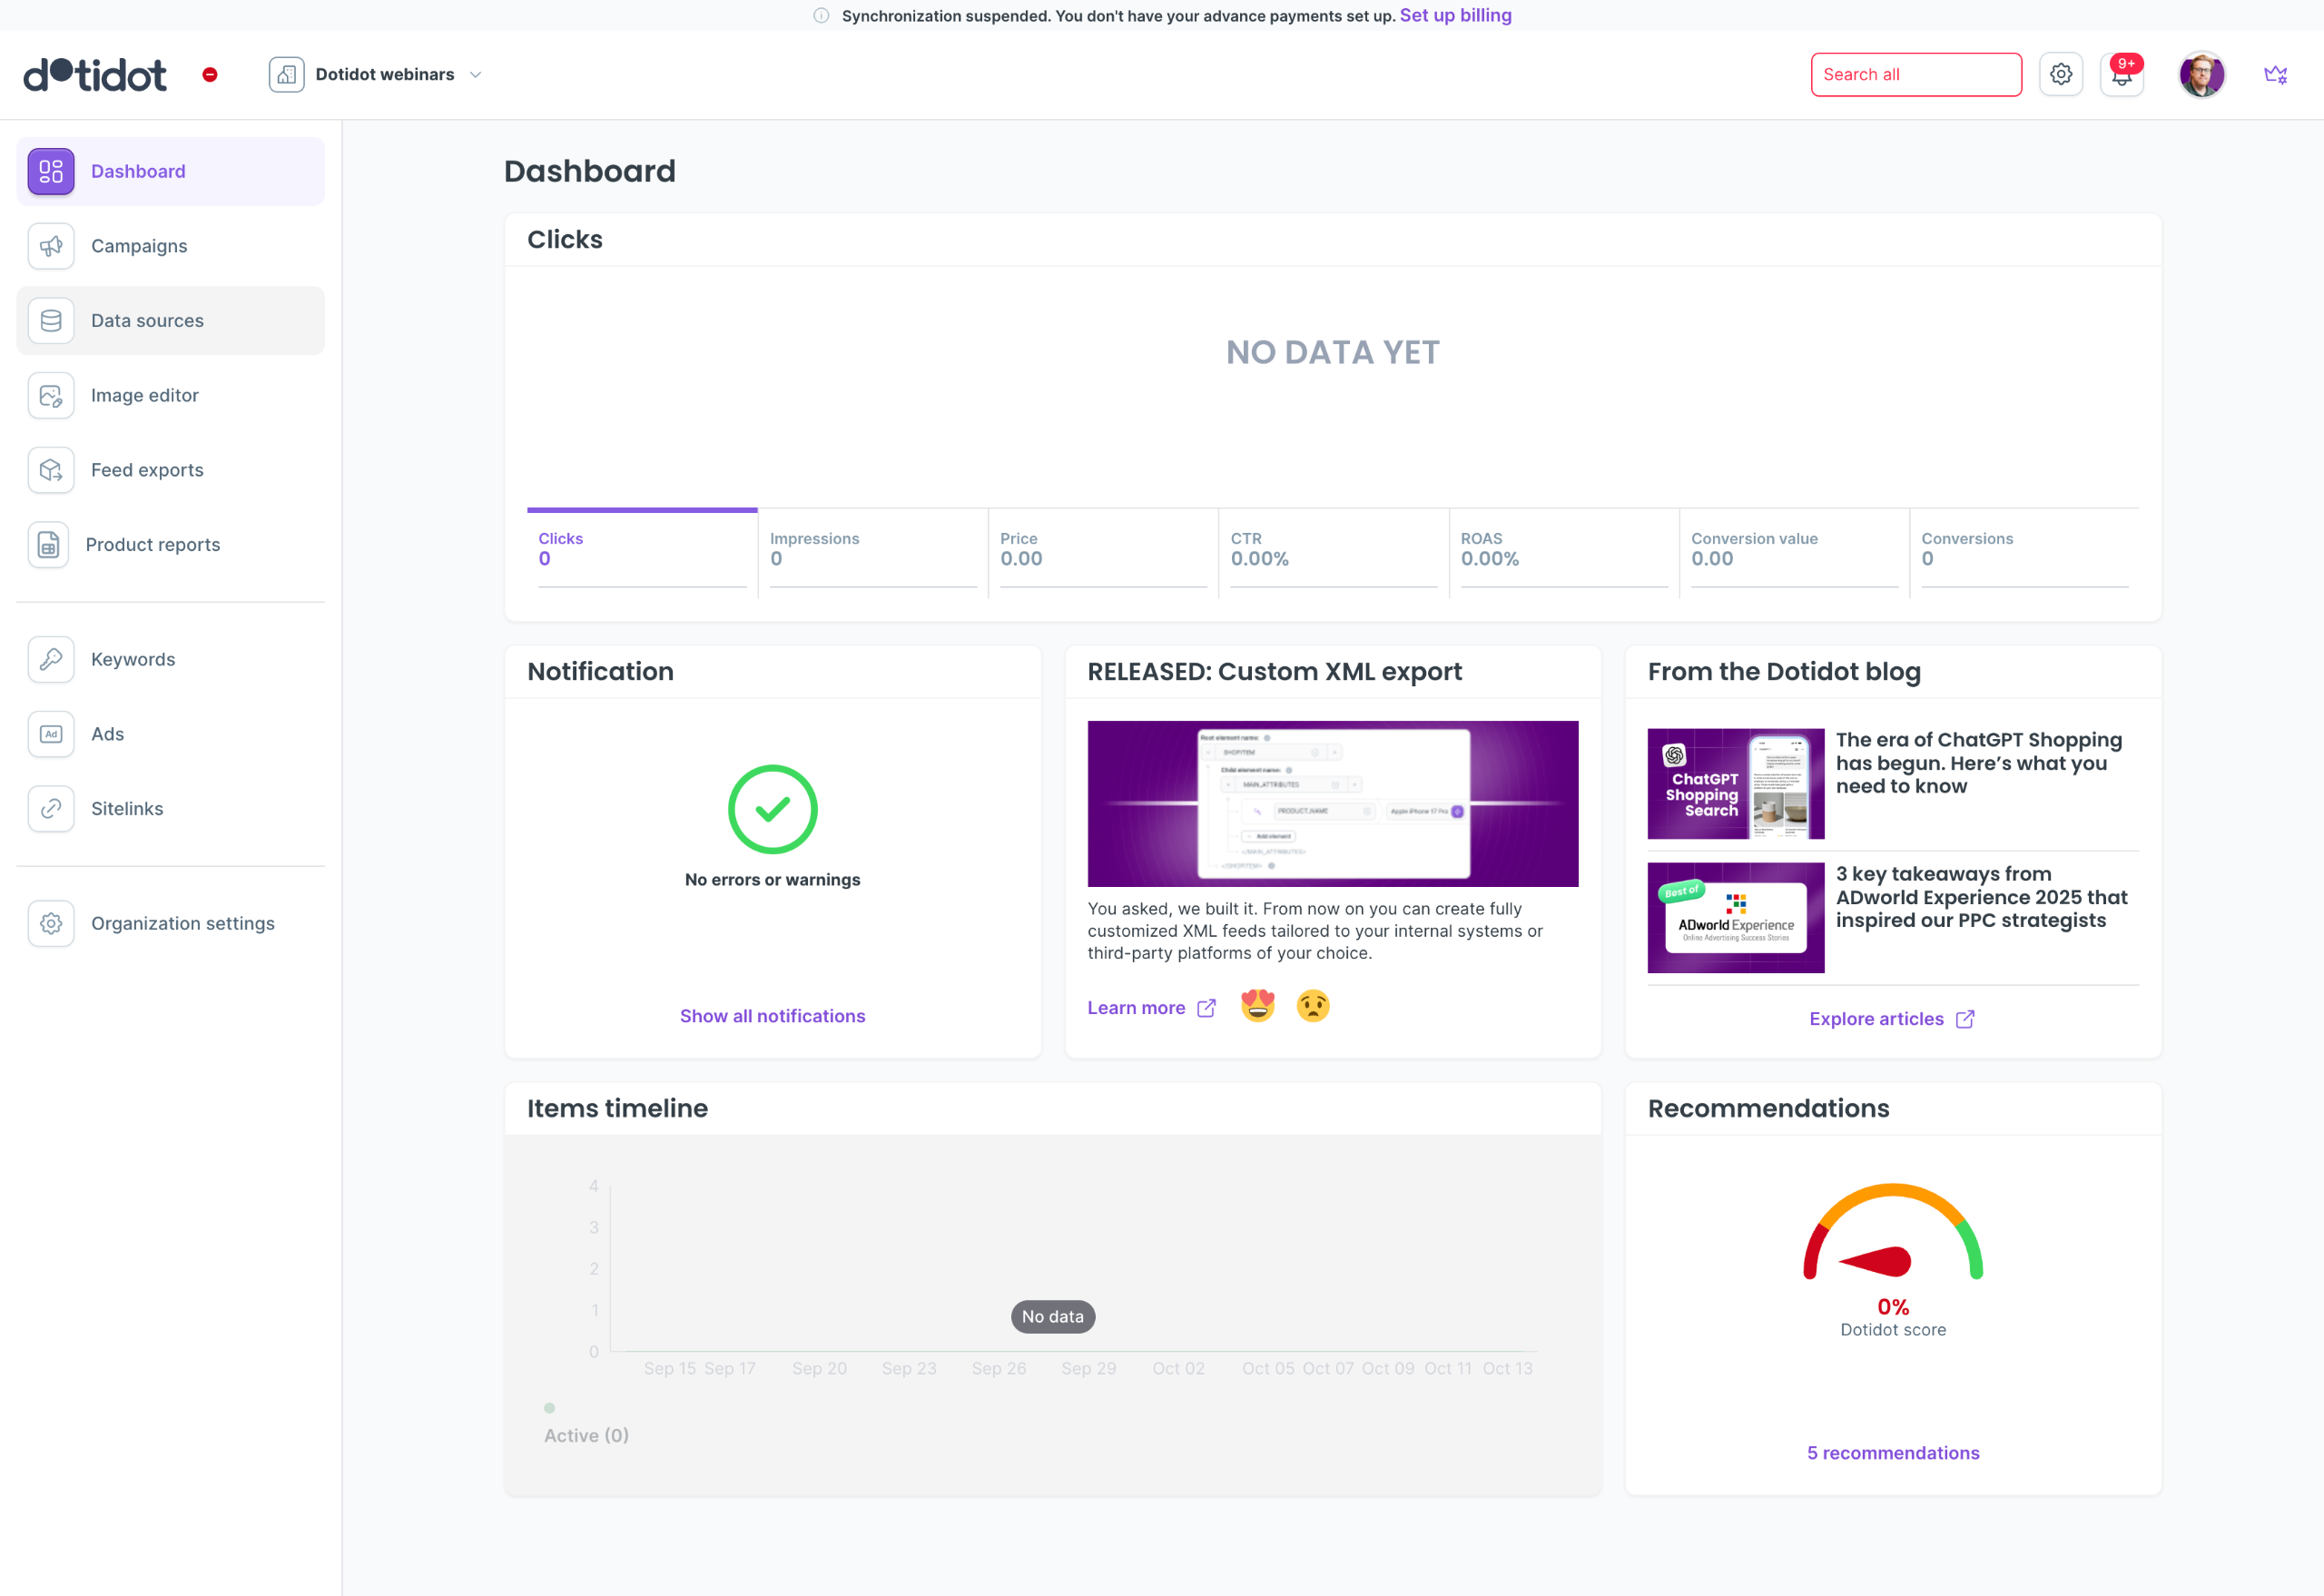Open the settings gear icon in header
Image resolution: width=2324 pixels, height=1596 pixels.
click(x=2060, y=74)
